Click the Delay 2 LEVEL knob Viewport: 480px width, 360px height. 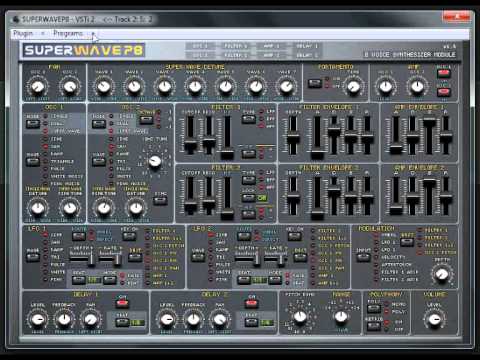(167, 319)
